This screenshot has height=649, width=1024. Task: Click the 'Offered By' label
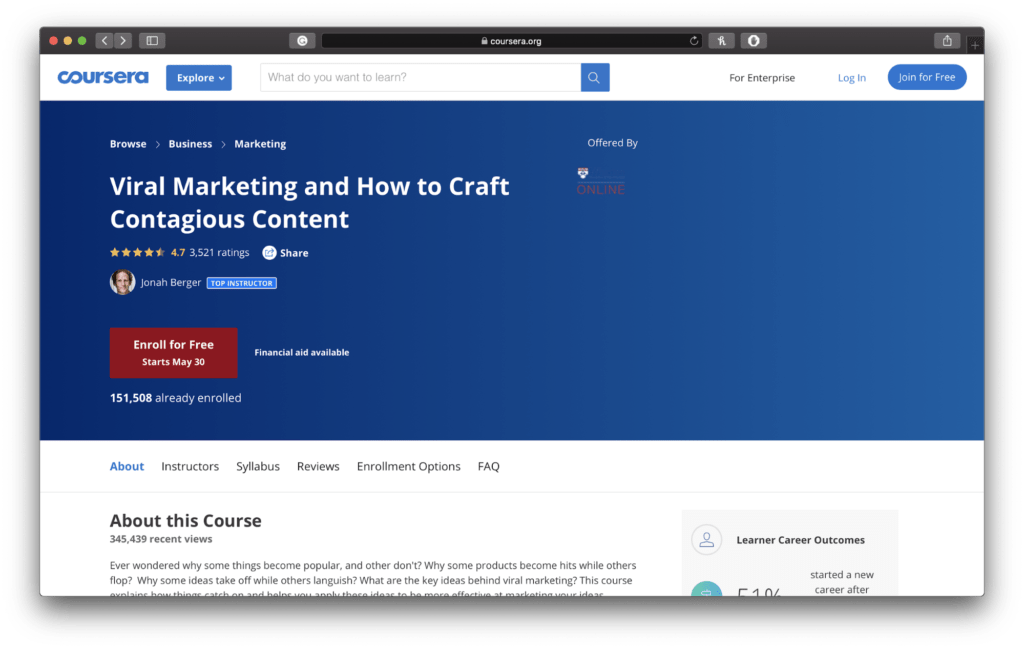[x=613, y=143]
